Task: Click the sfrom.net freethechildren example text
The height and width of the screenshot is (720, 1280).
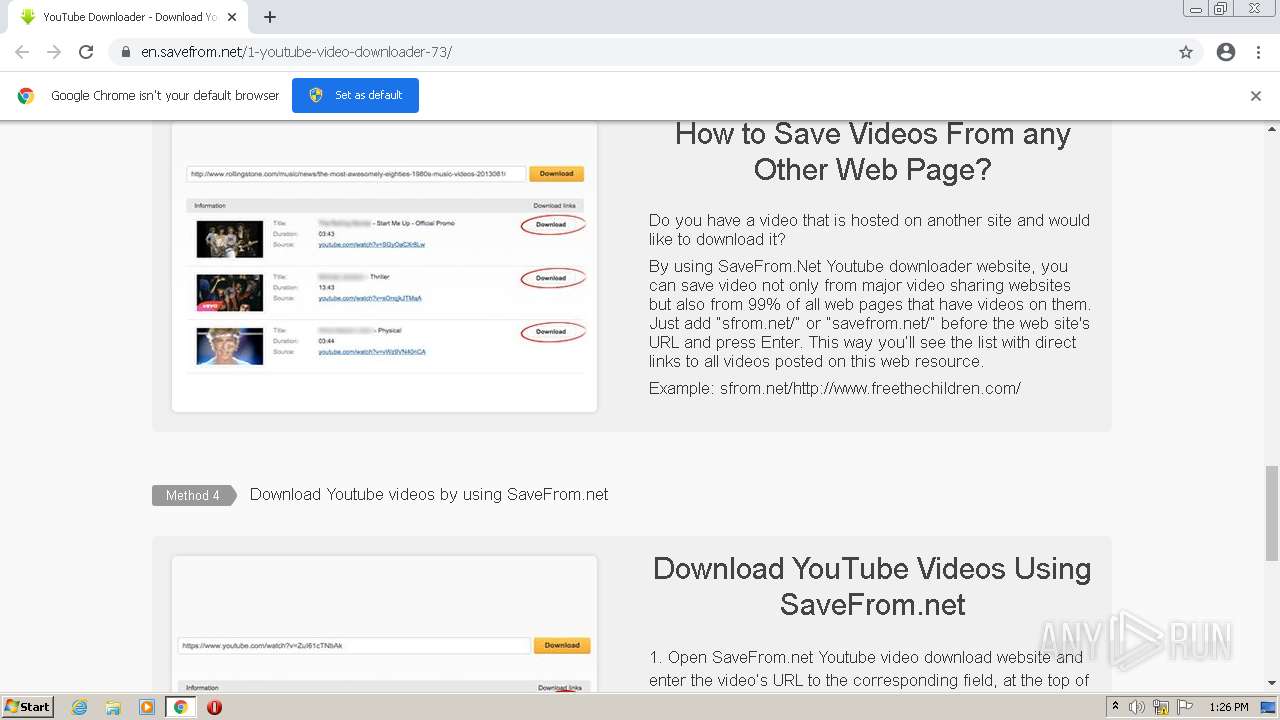Action: (x=835, y=388)
